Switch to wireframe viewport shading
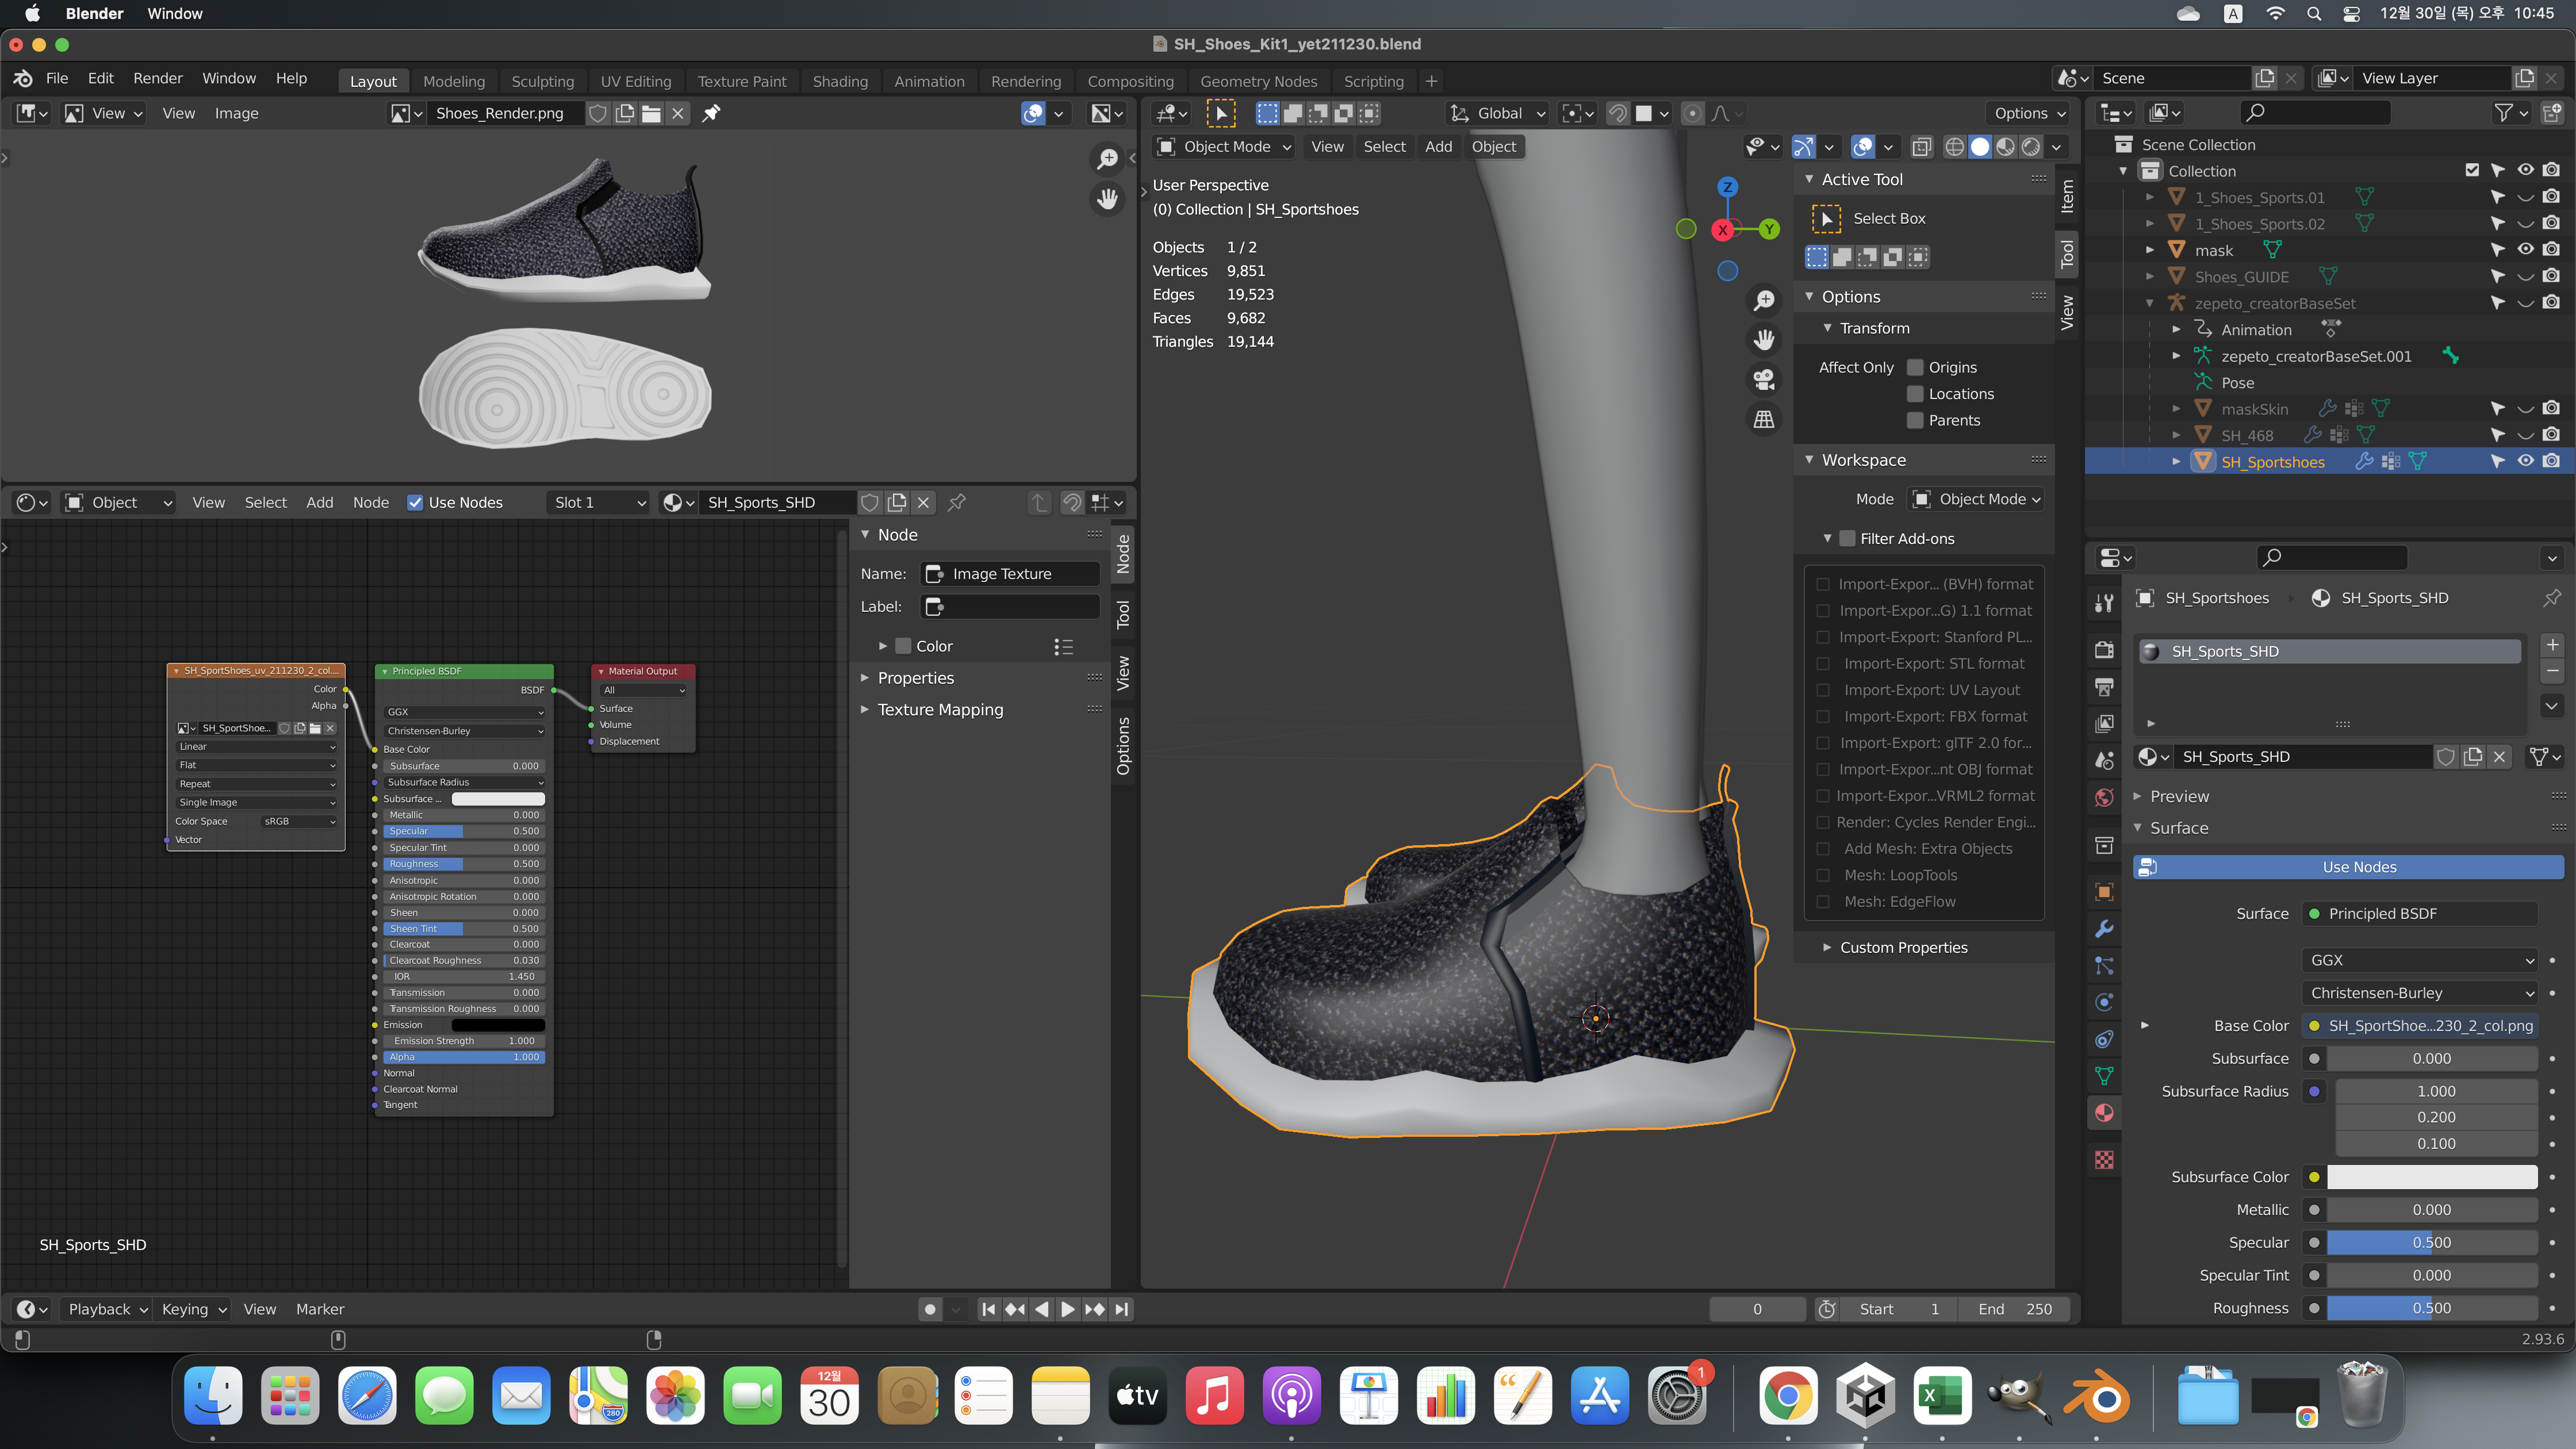Screen dimensions: 2576x1449 pos(1954,147)
